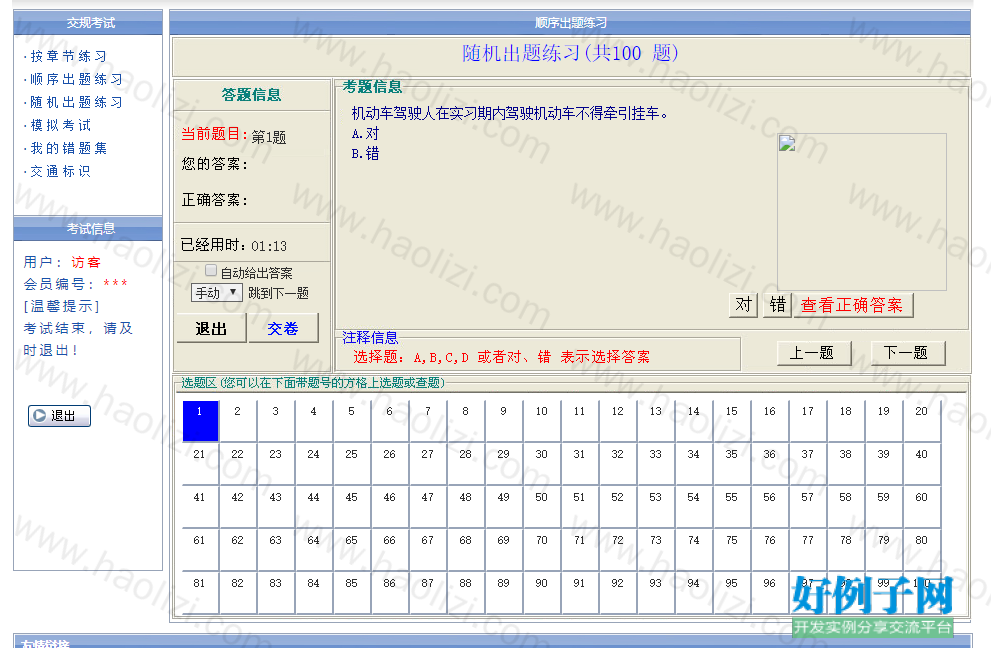Answer 对 button

[x=743, y=305]
